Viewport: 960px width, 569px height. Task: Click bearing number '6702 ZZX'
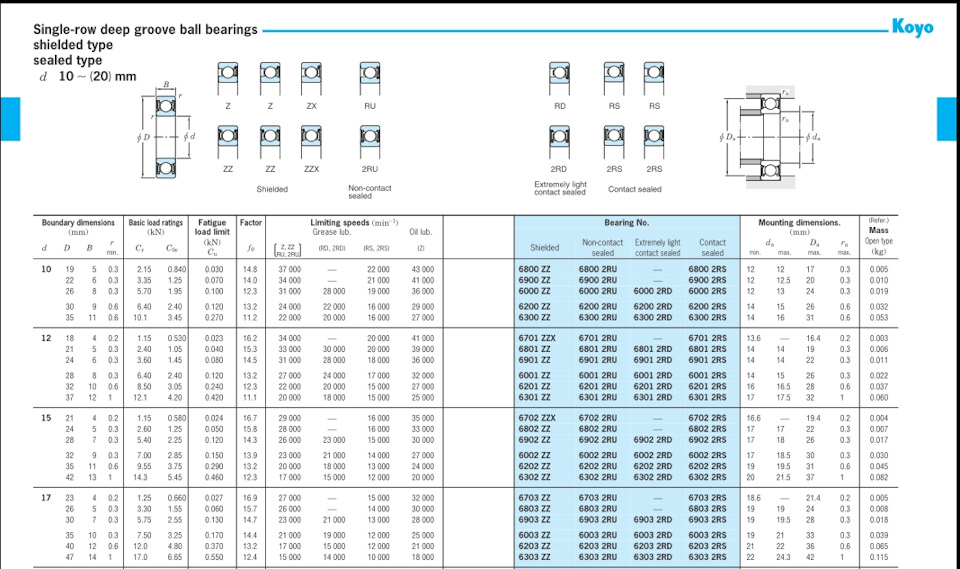point(537,418)
